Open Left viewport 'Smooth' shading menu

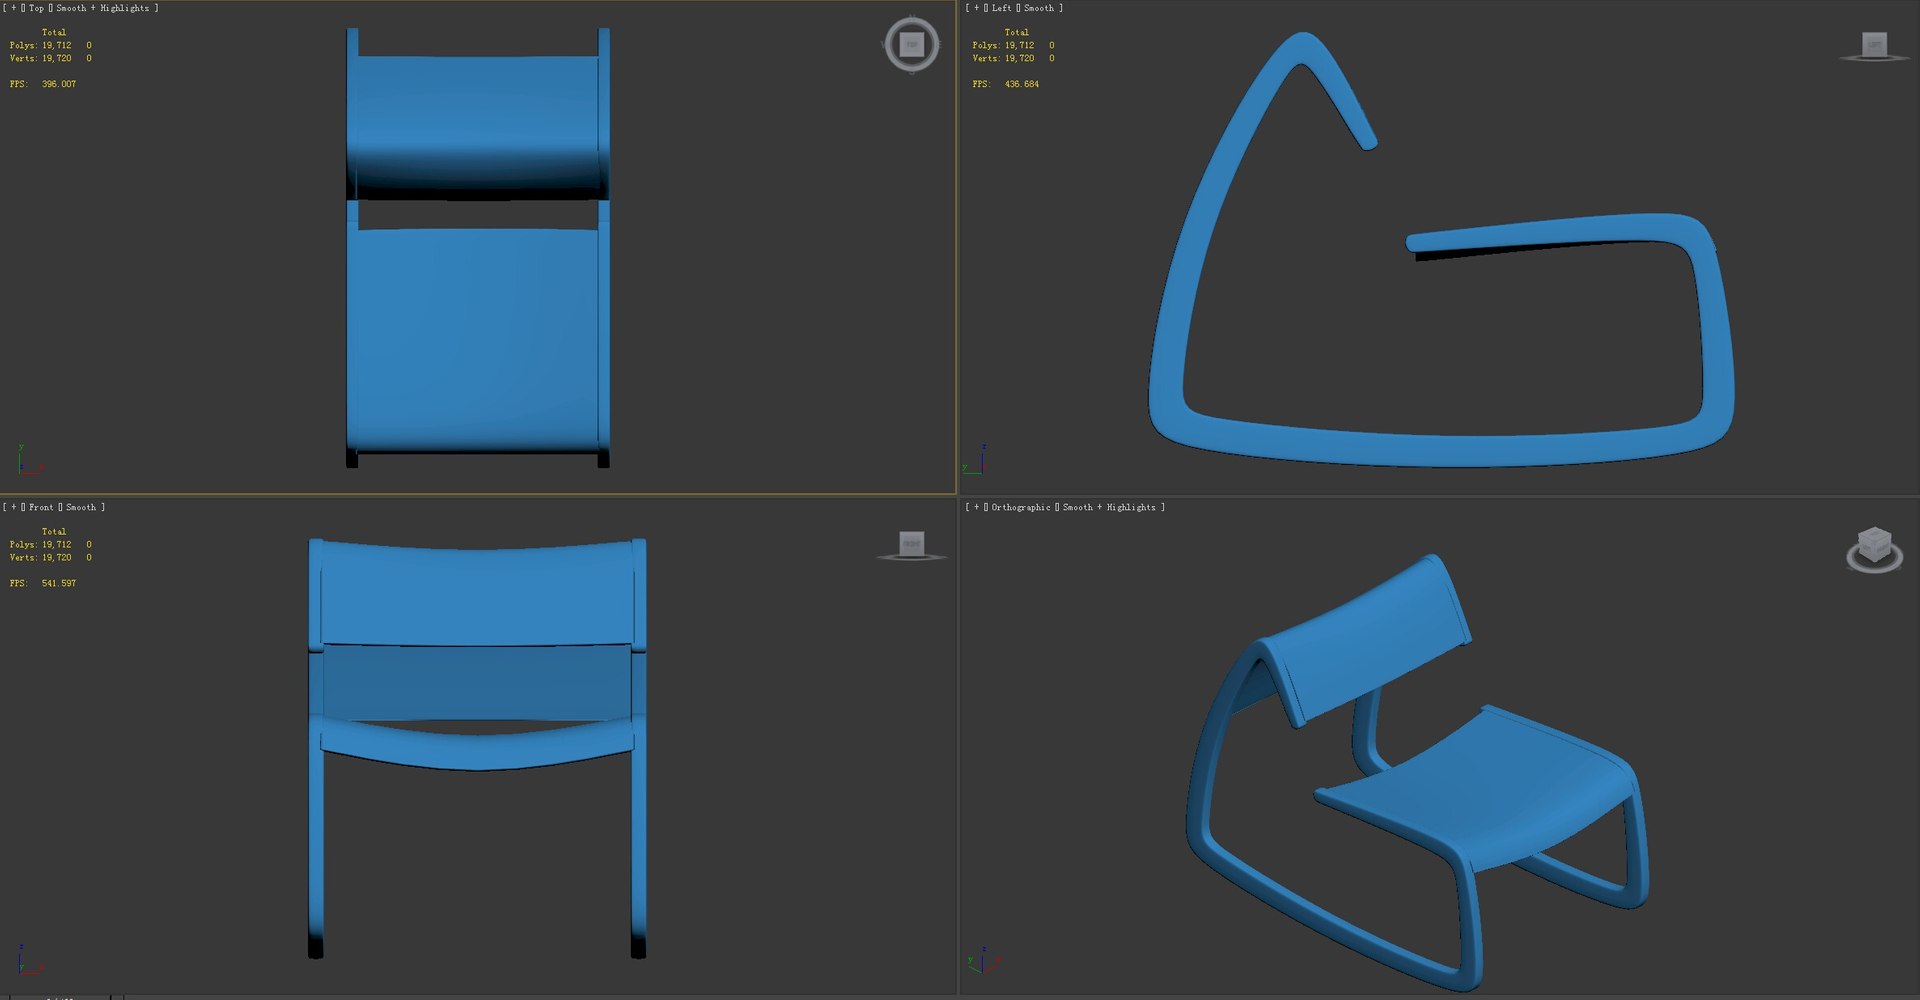point(1038,8)
